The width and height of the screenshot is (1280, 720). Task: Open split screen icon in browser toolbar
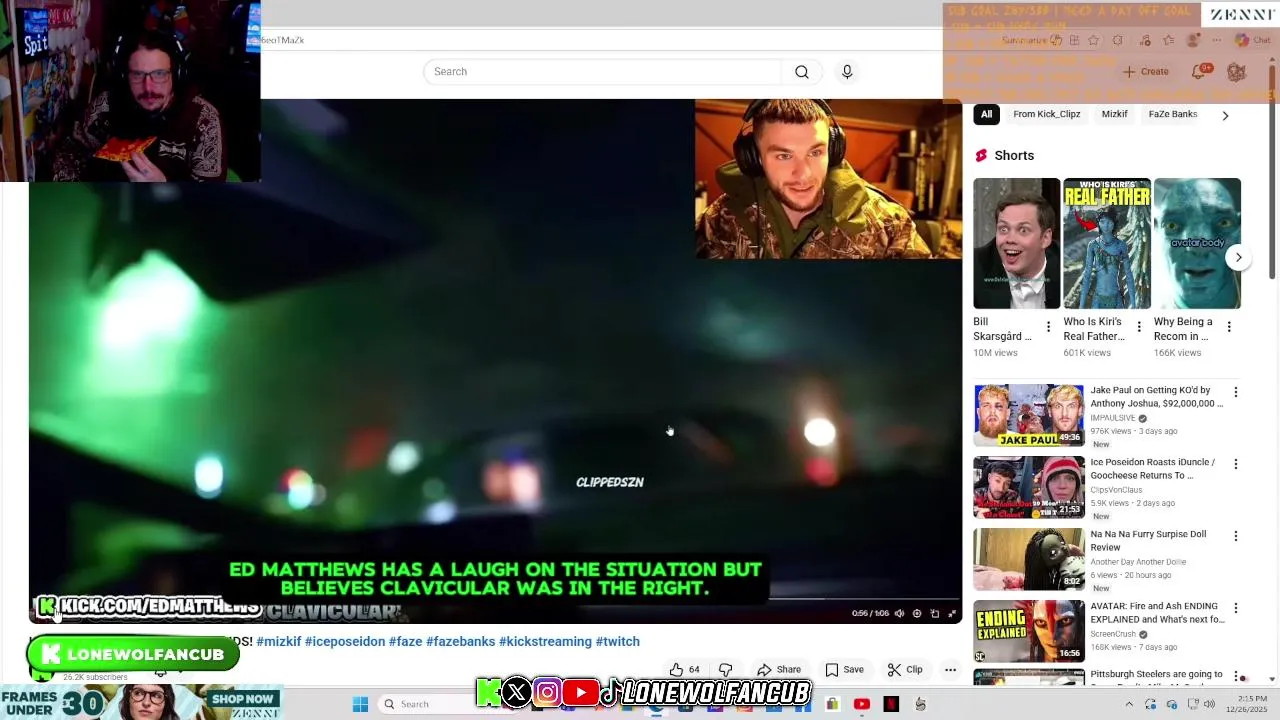pyautogui.click(x=1074, y=40)
